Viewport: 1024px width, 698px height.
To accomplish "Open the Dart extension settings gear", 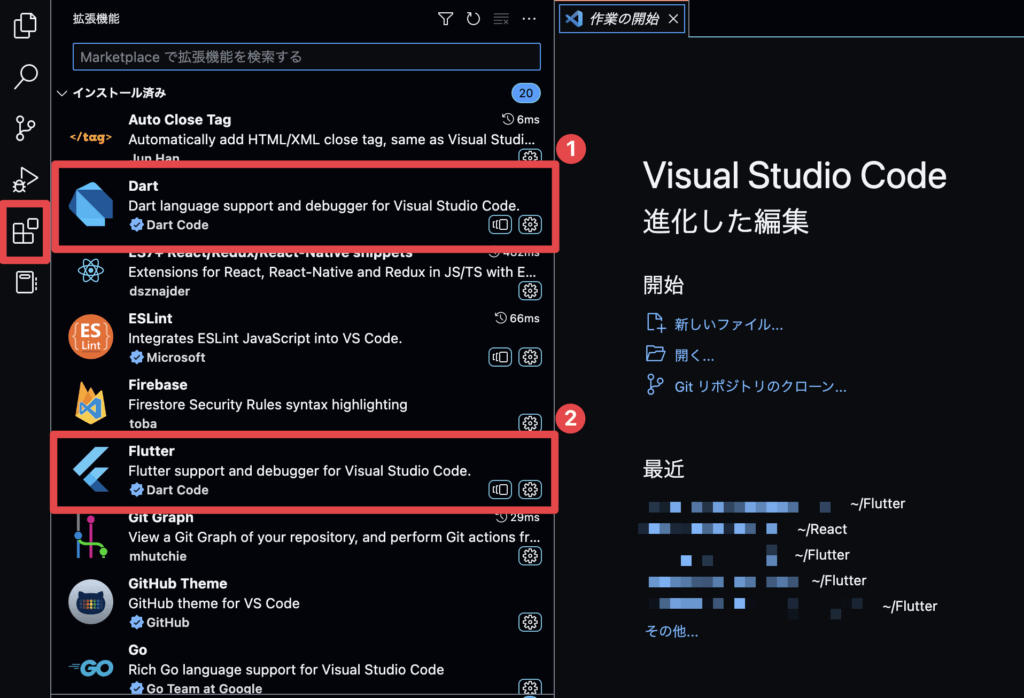I will tap(530, 224).
